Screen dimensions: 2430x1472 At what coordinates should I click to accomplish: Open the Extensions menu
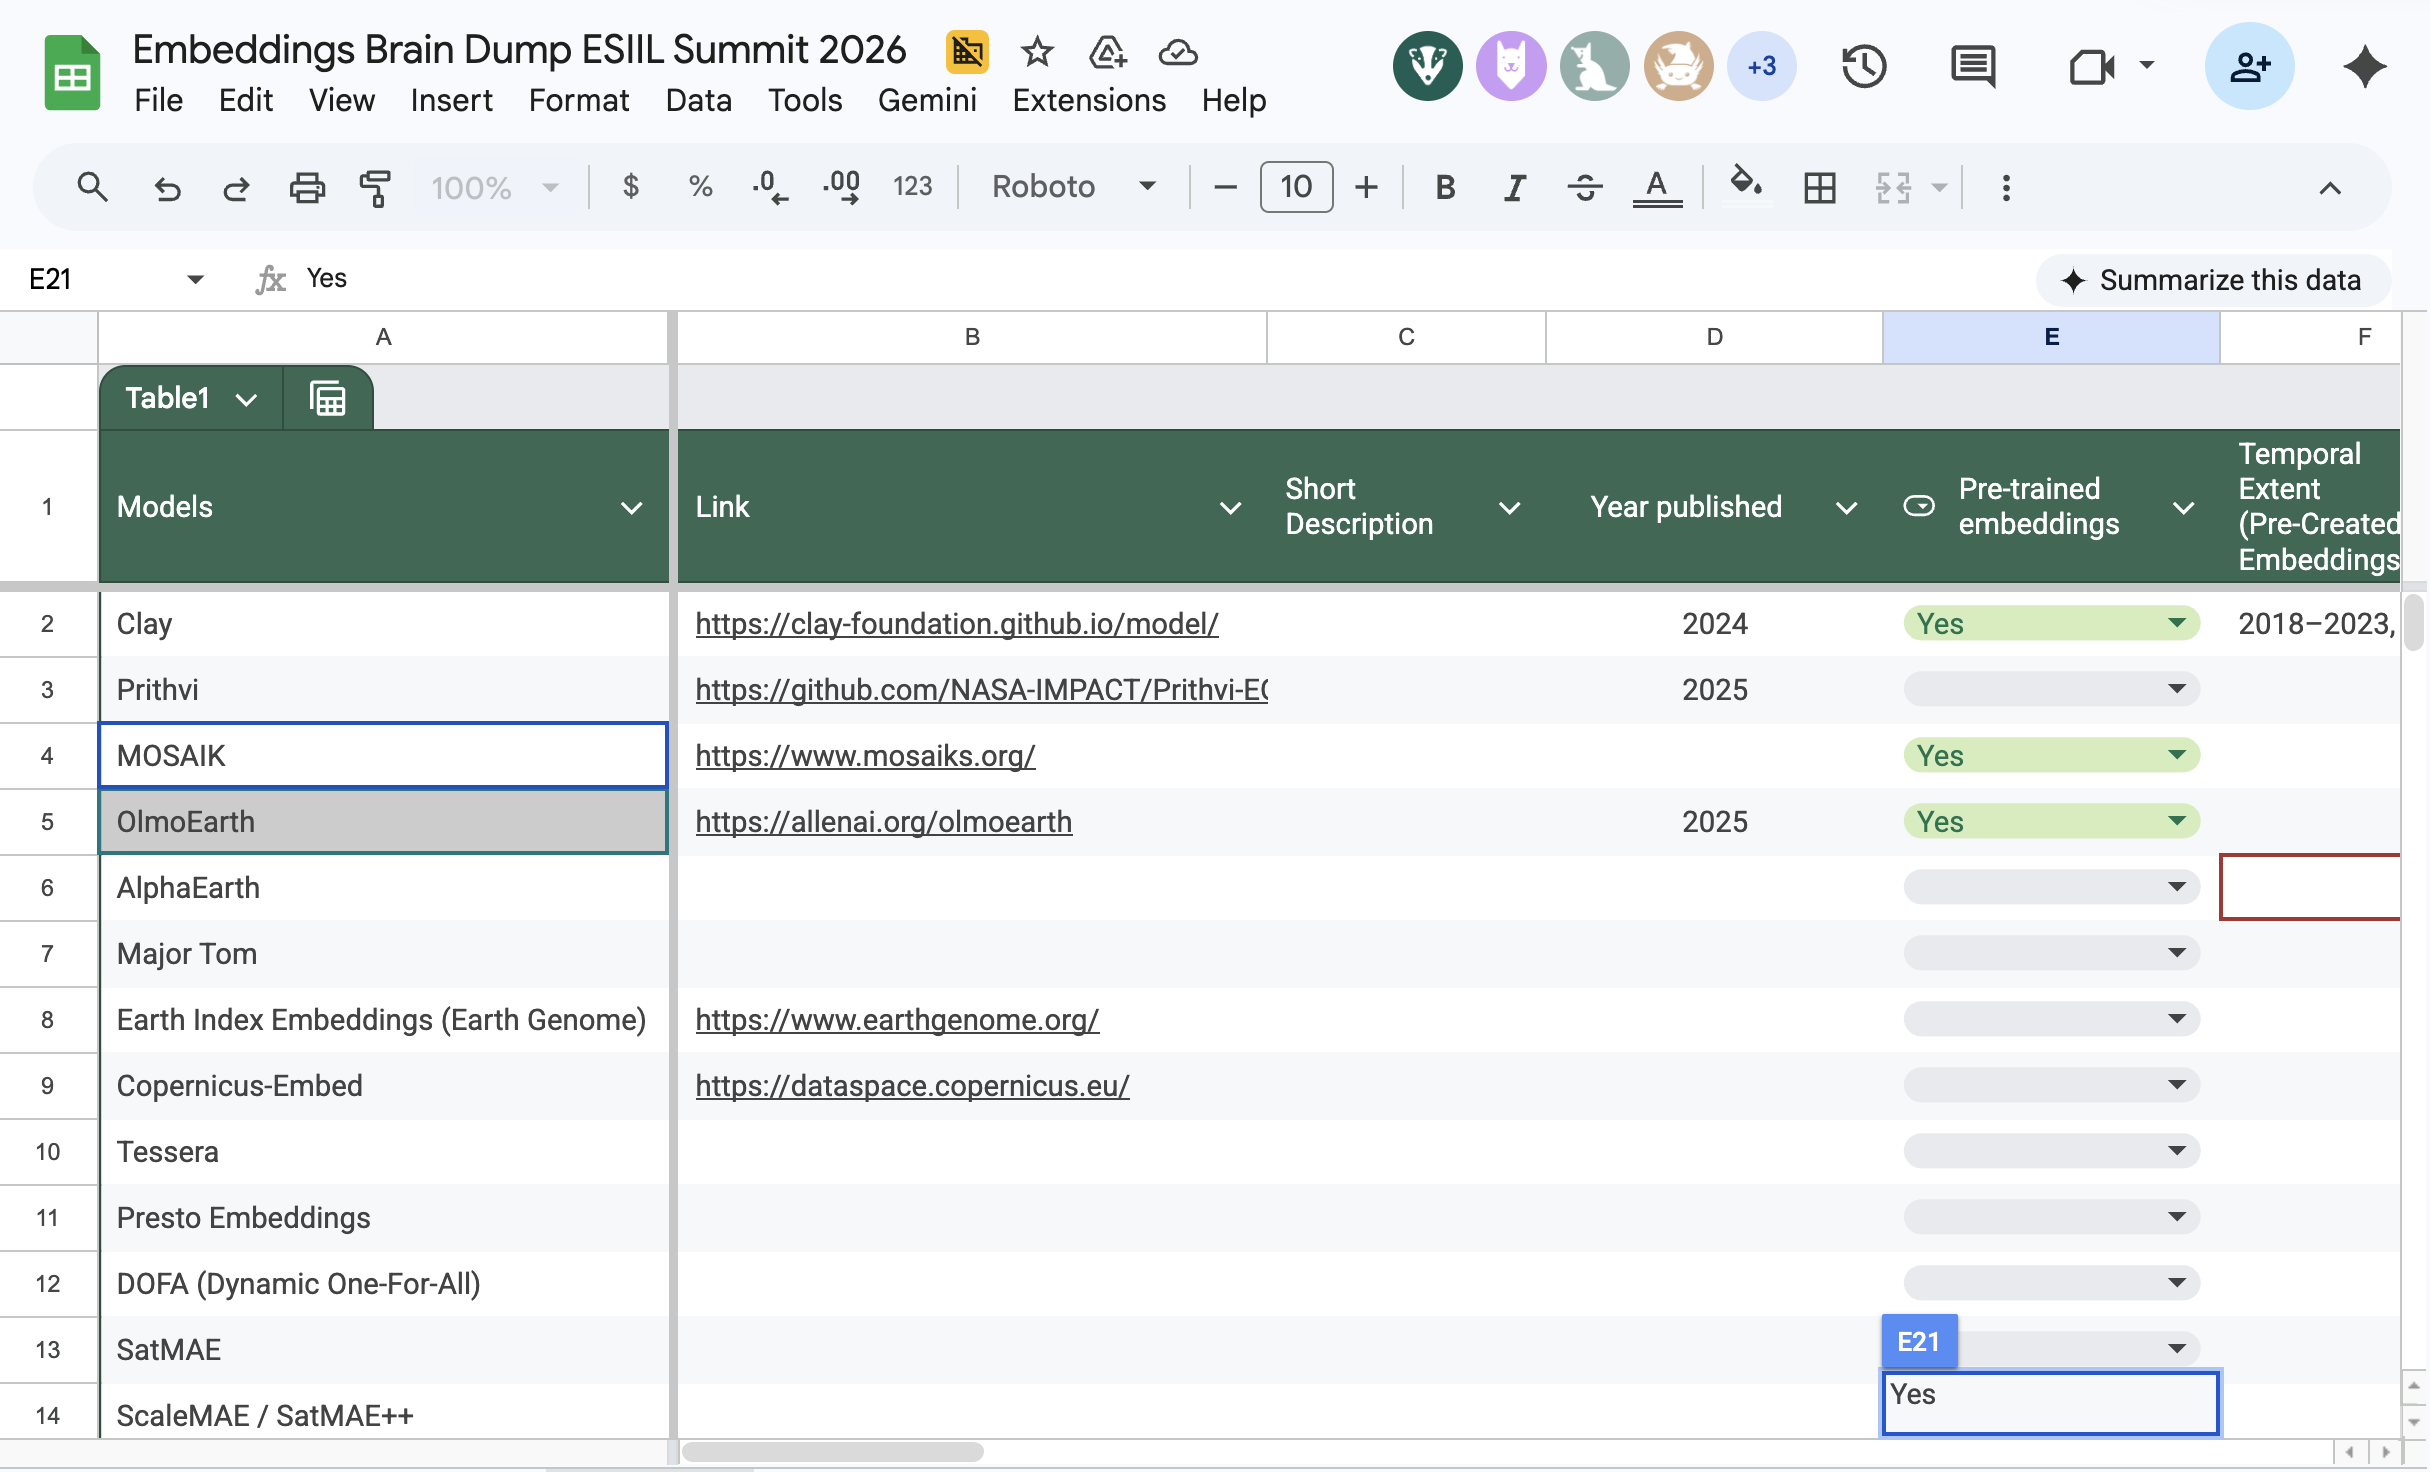[x=1089, y=100]
